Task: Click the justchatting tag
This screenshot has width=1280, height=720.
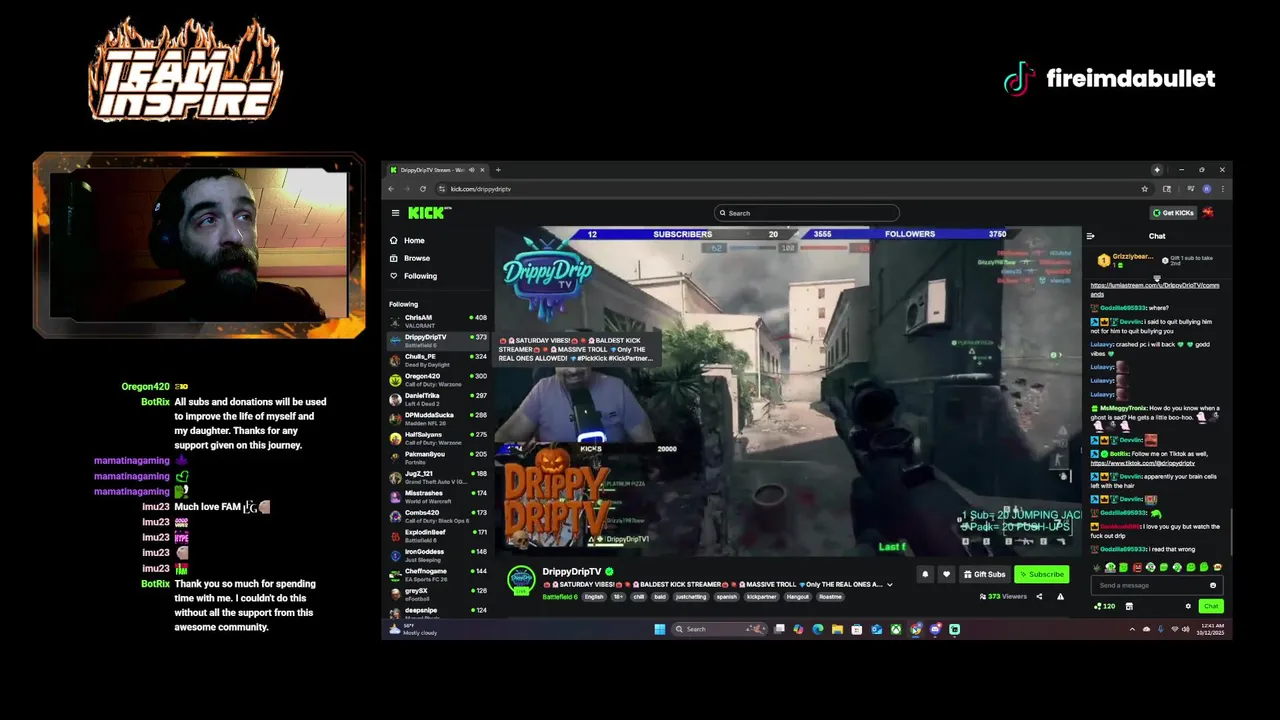Action: 691,597
